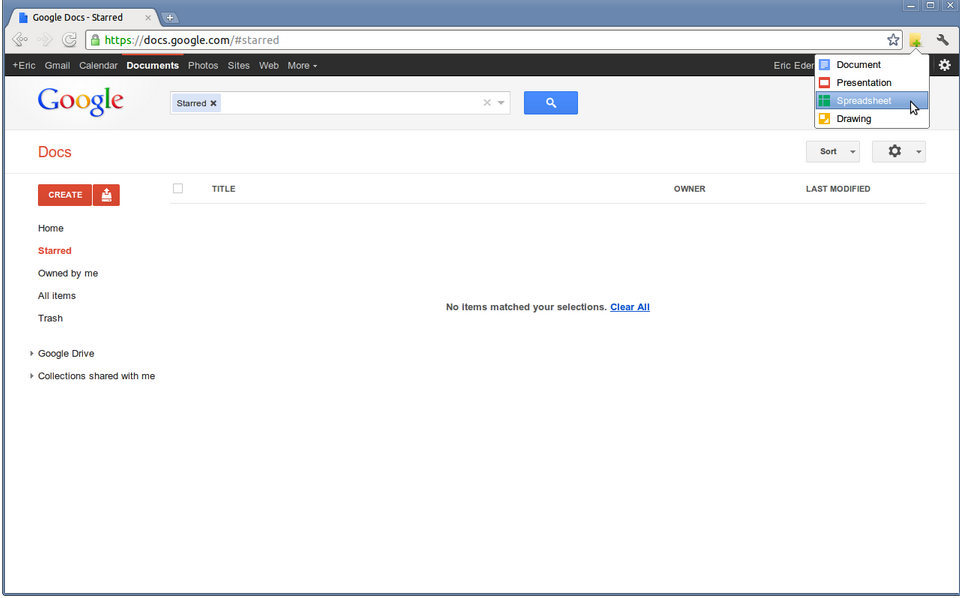The width and height of the screenshot is (960, 598).
Task: Clear the search box with the gray X
Action: click(487, 103)
